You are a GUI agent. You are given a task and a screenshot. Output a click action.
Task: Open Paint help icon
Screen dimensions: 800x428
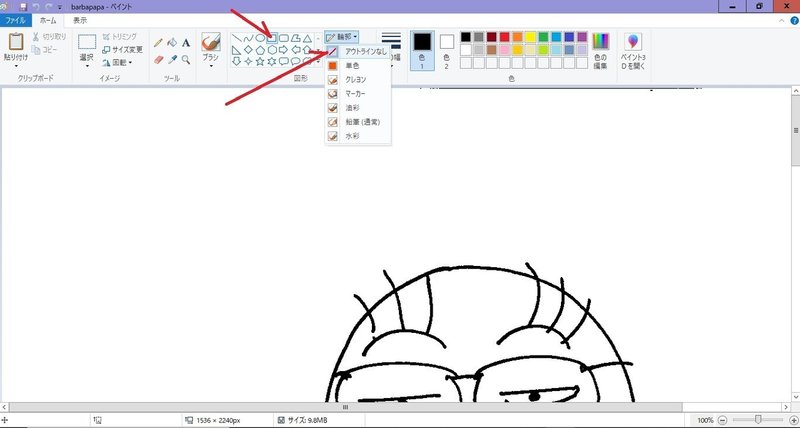pyautogui.click(x=794, y=21)
